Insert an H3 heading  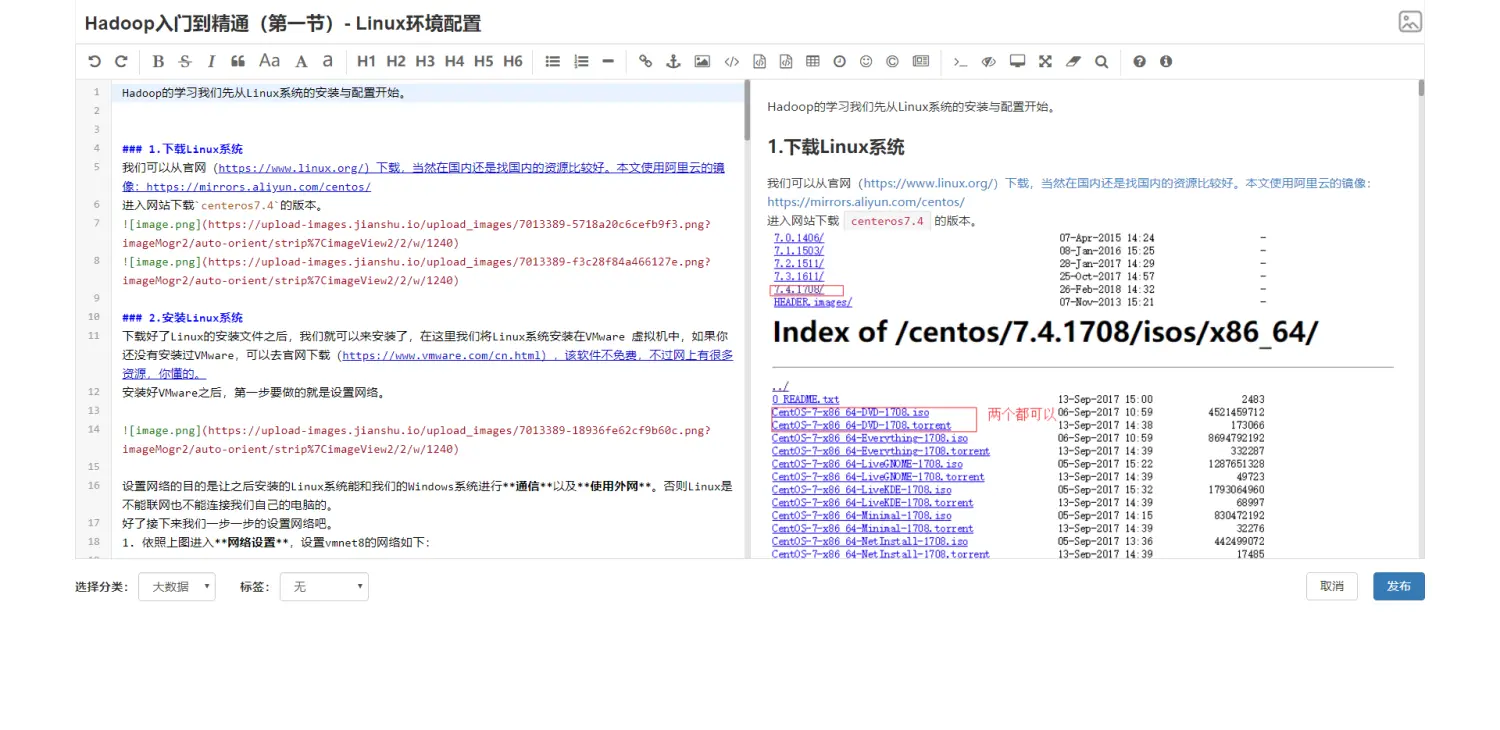425,61
